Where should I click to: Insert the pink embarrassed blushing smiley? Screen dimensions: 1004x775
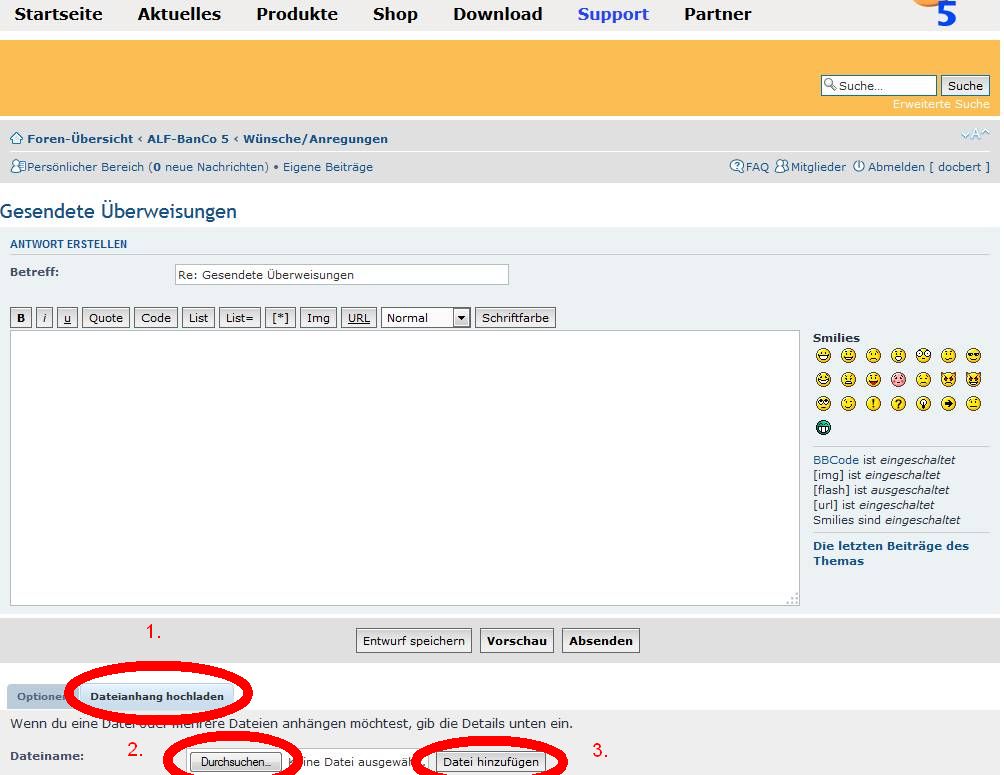pos(898,379)
